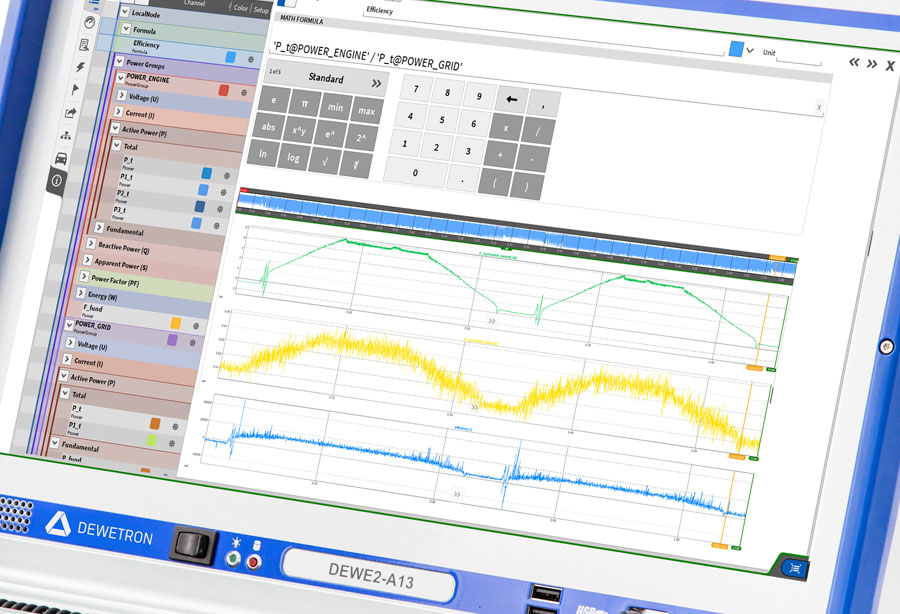Open the info sidebar icon
Screen dimensions: 900x614
point(56,181)
